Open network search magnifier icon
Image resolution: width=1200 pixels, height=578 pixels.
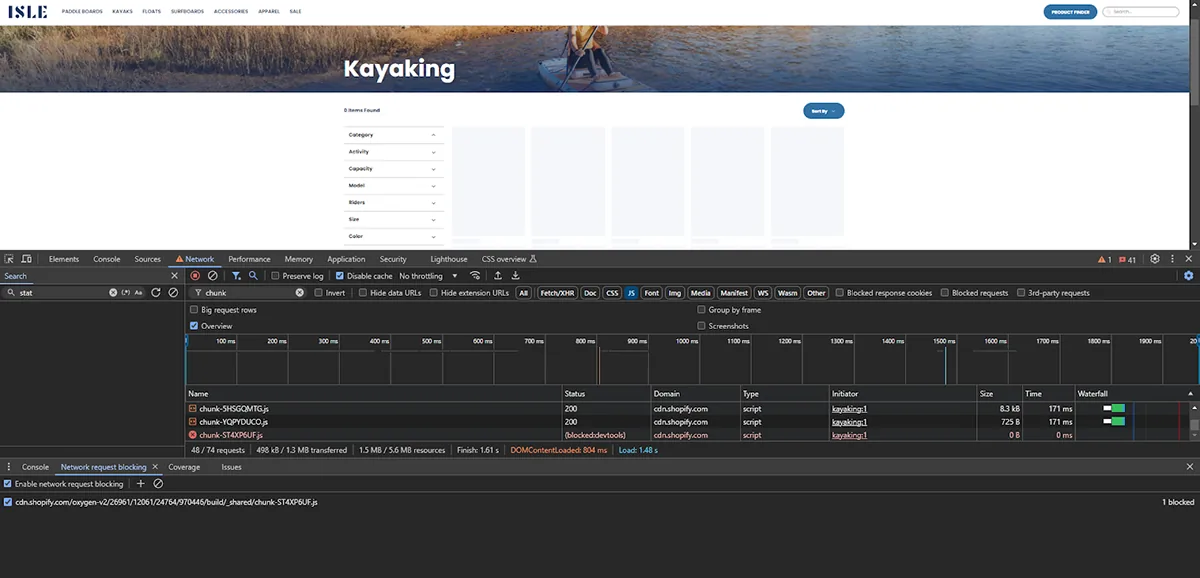pos(253,276)
